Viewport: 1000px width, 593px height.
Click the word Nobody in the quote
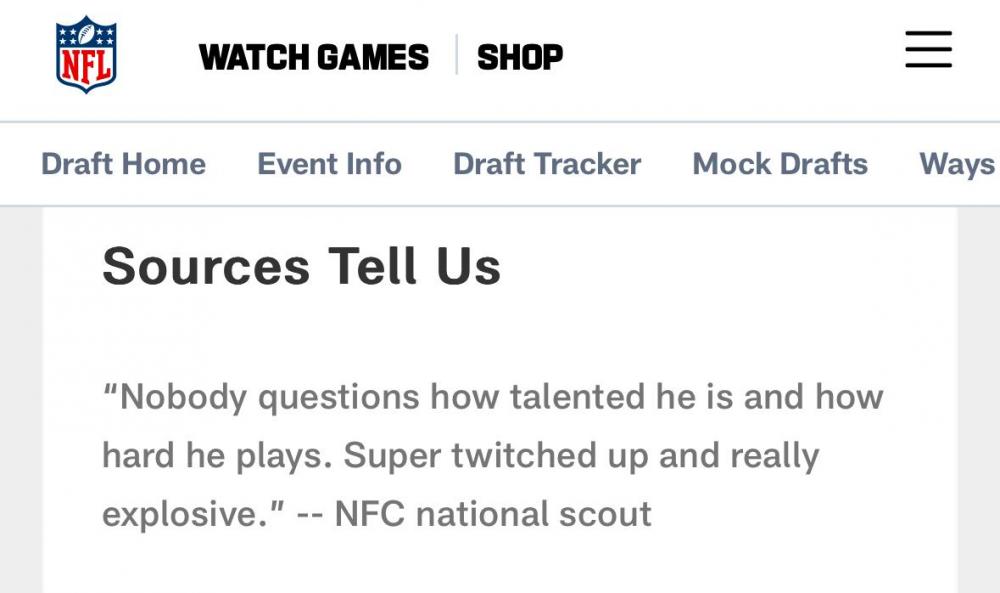tap(184, 397)
